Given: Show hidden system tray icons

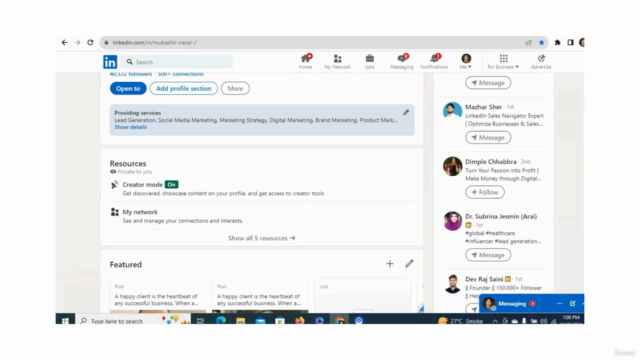Looking at the screenshot, I should [x=495, y=321].
